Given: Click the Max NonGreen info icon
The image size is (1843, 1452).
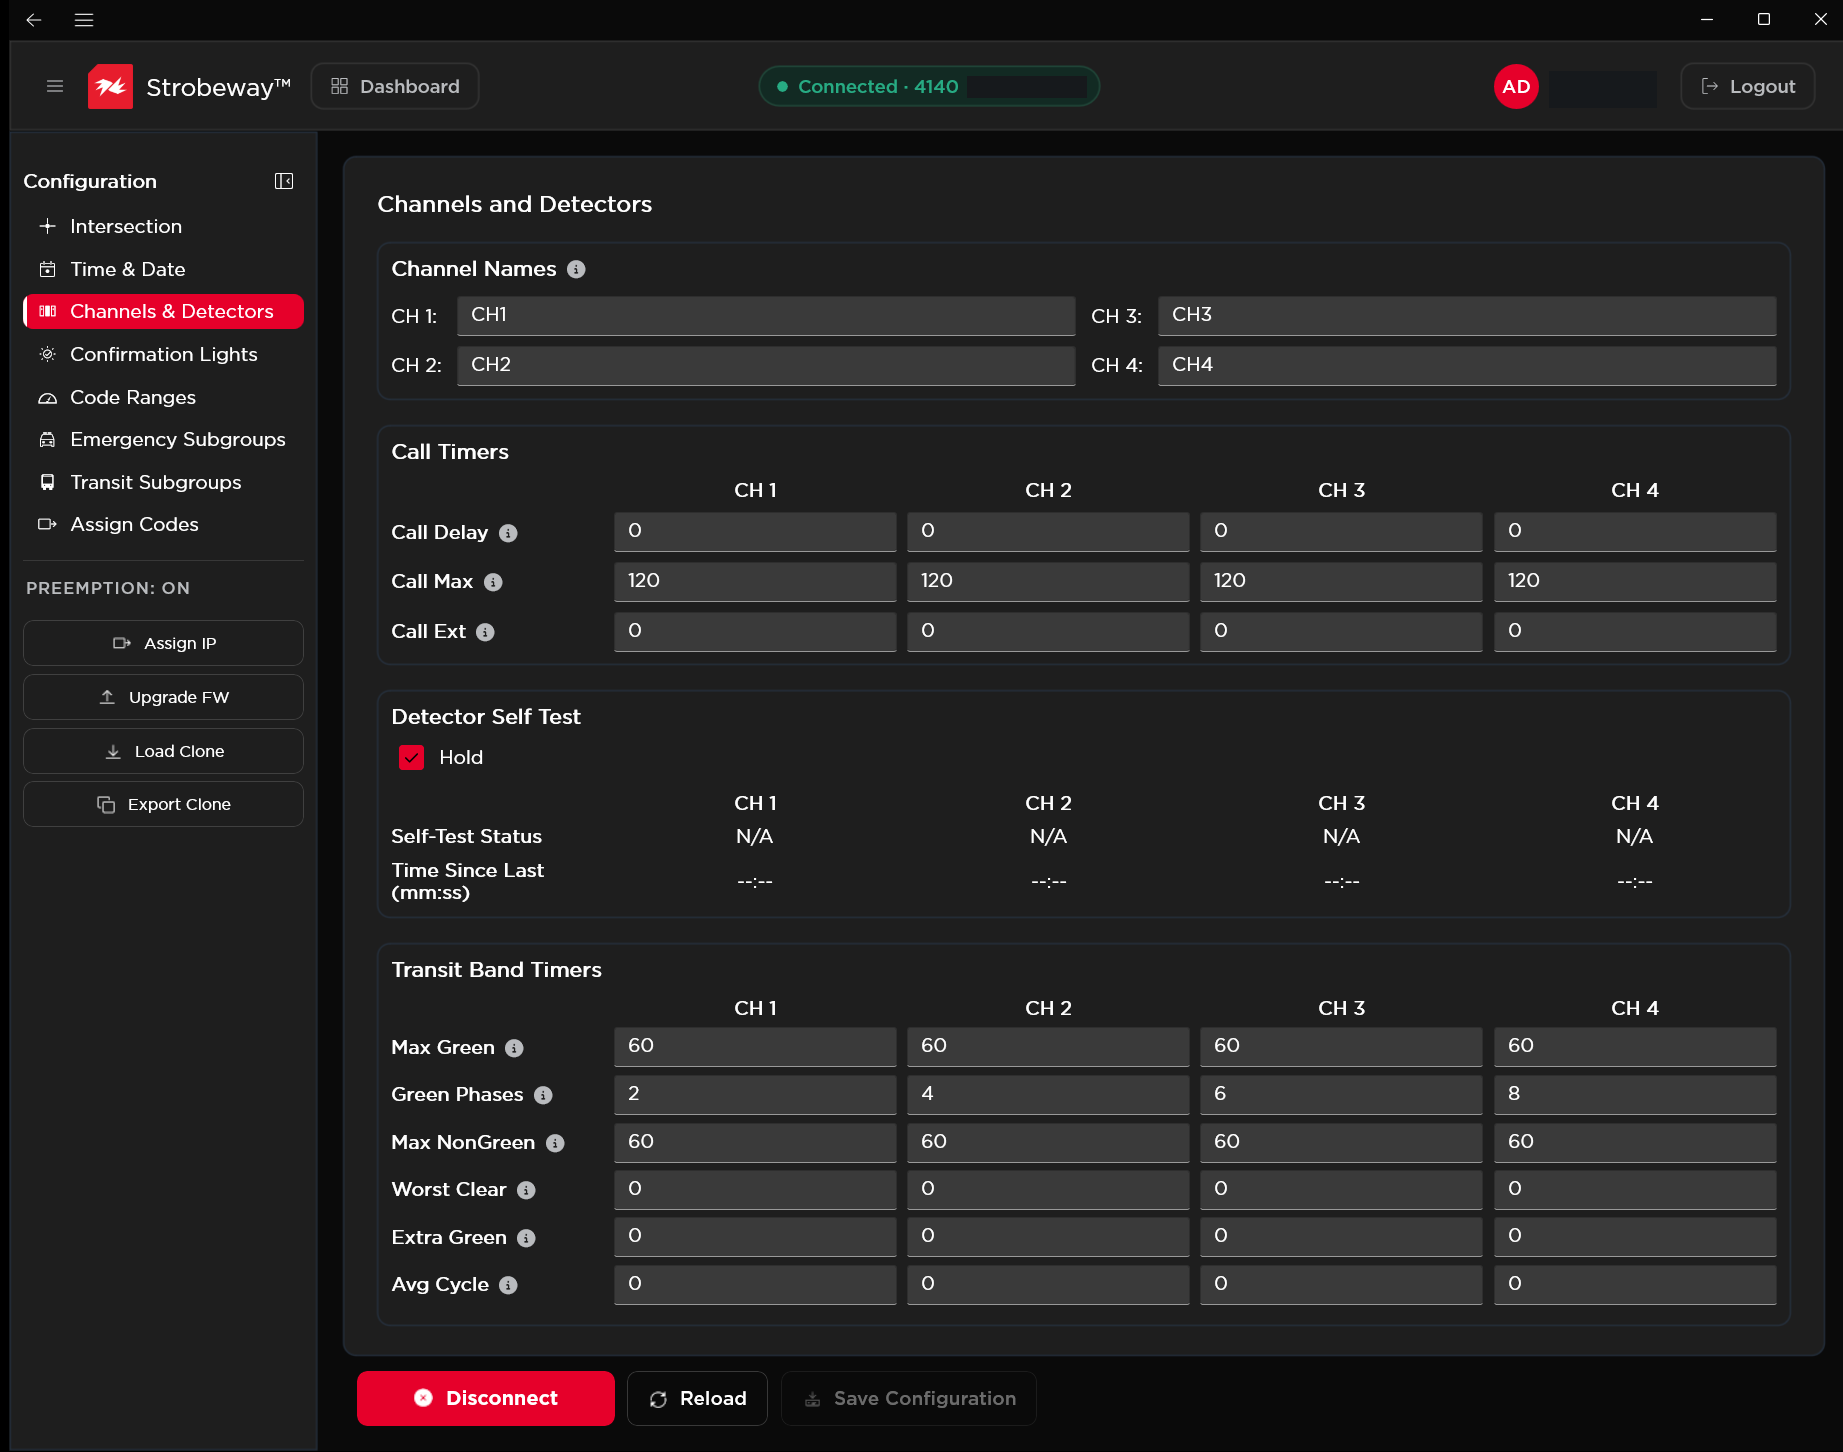Looking at the screenshot, I should coord(555,1143).
